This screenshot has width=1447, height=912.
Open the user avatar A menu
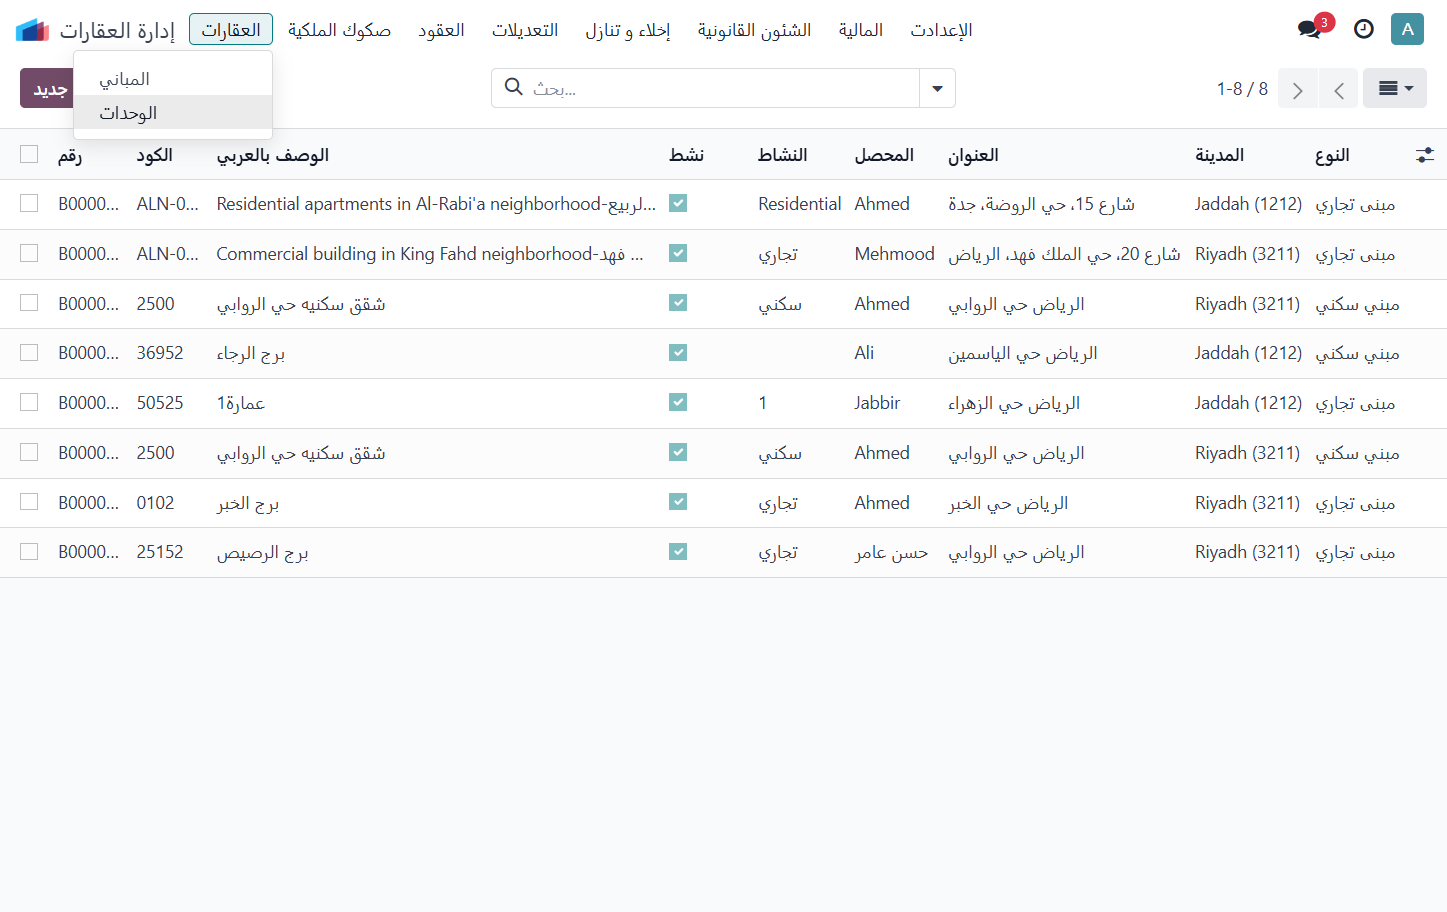click(x=1407, y=29)
